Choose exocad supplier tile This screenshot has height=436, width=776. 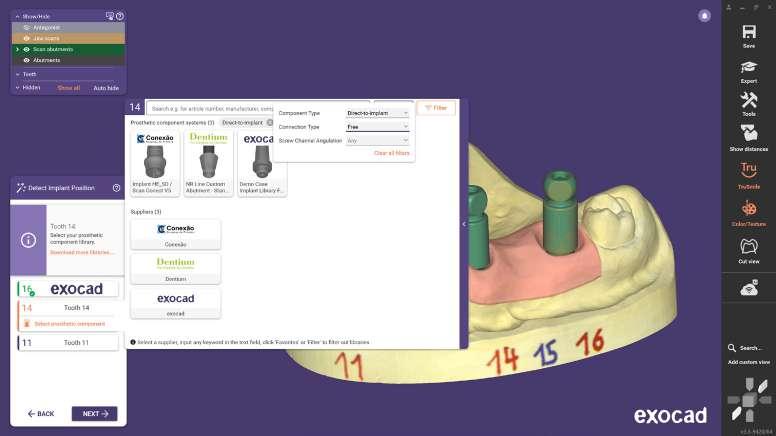[x=176, y=303]
